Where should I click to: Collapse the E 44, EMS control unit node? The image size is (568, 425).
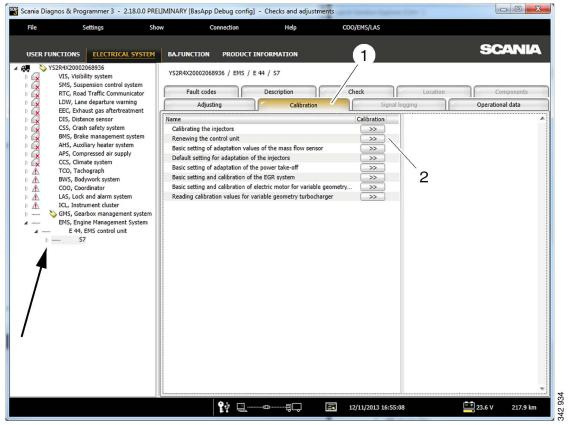click(36, 231)
